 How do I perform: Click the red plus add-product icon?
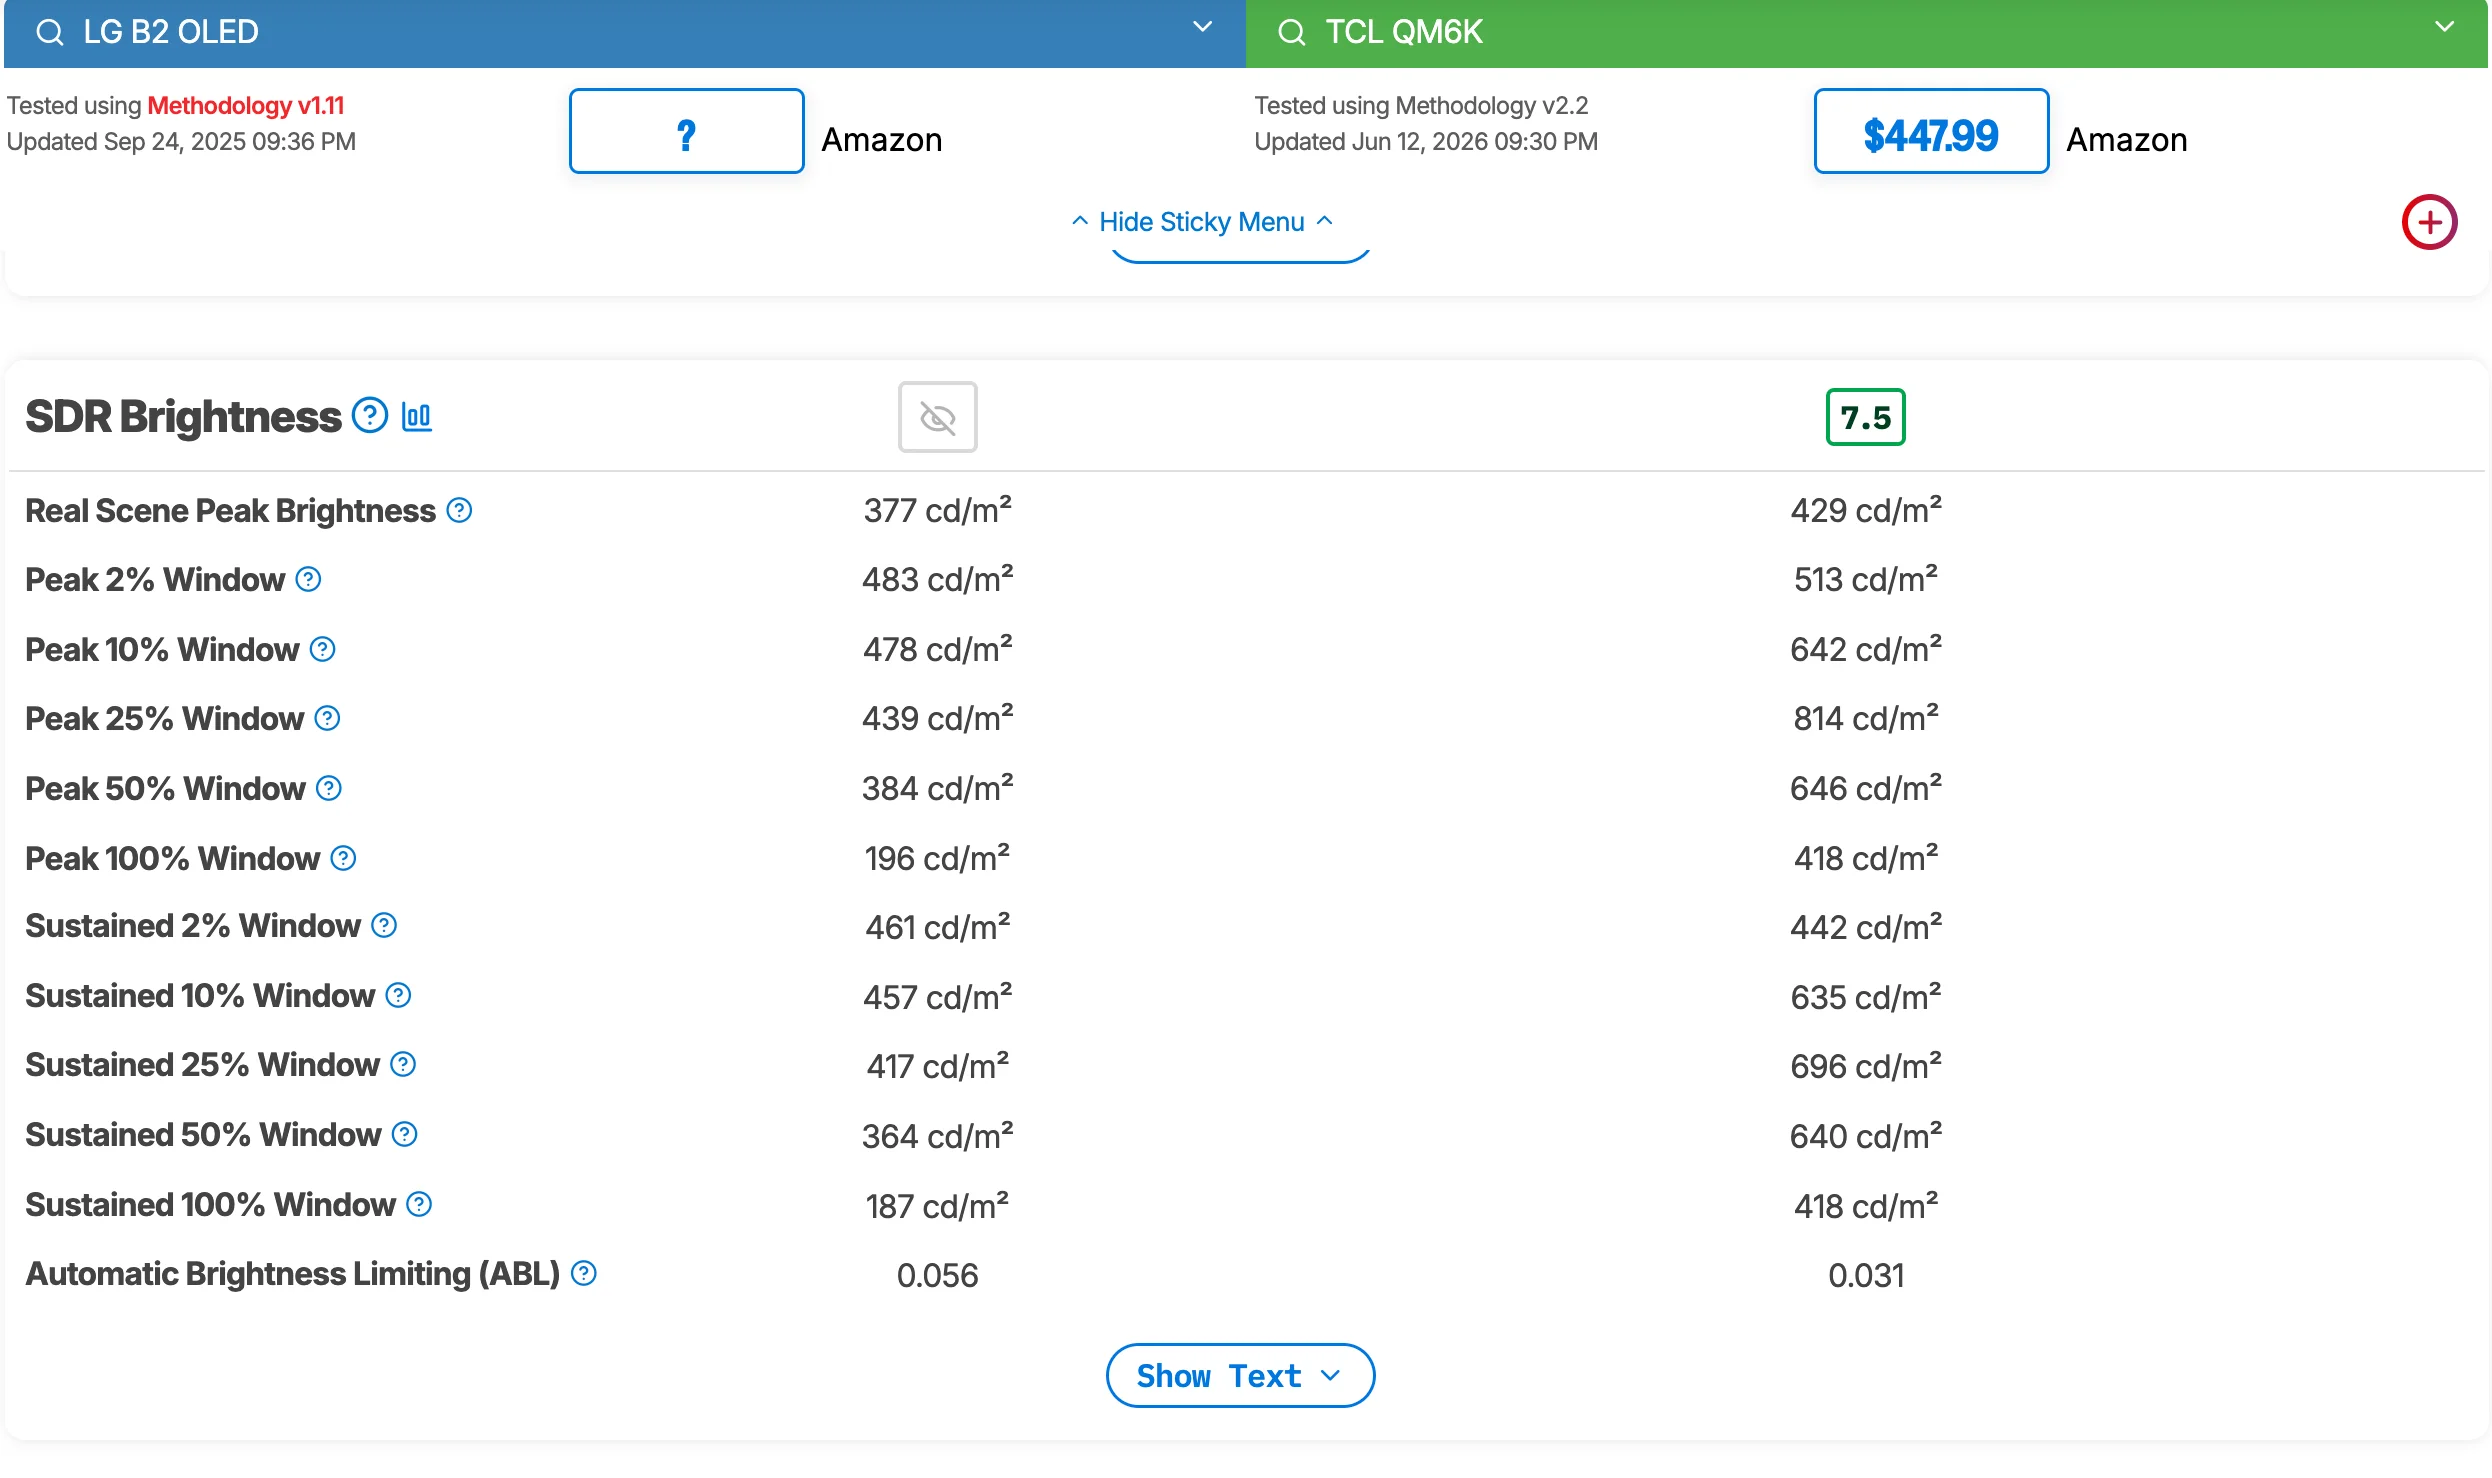click(x=2429, y=222)
